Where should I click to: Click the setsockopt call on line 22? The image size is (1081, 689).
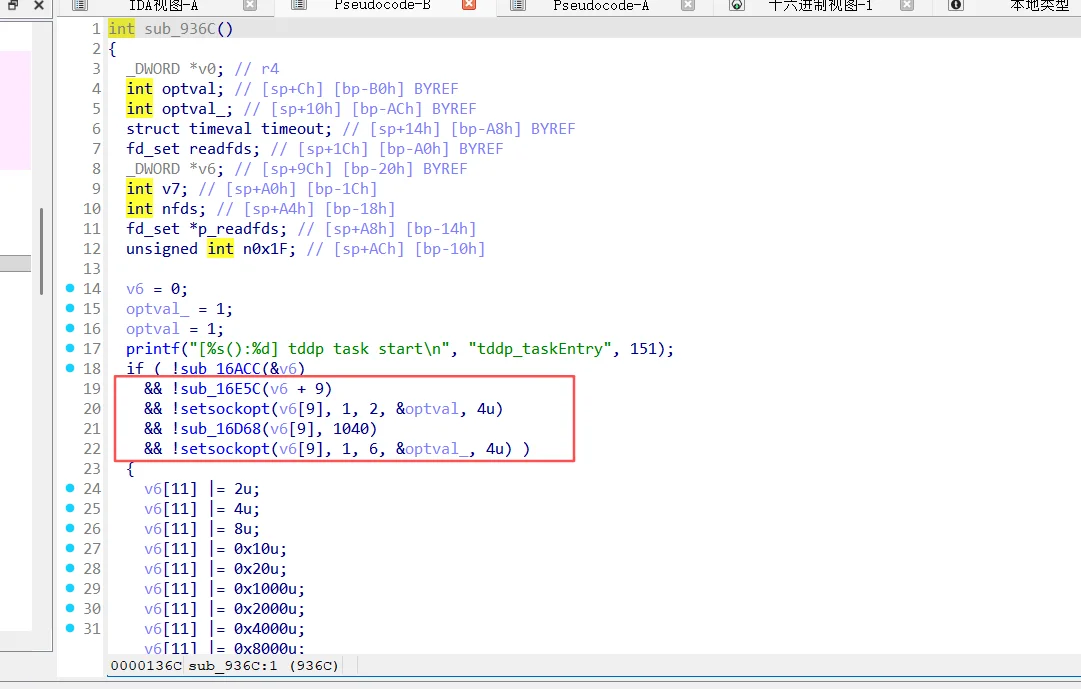(225, 449)
